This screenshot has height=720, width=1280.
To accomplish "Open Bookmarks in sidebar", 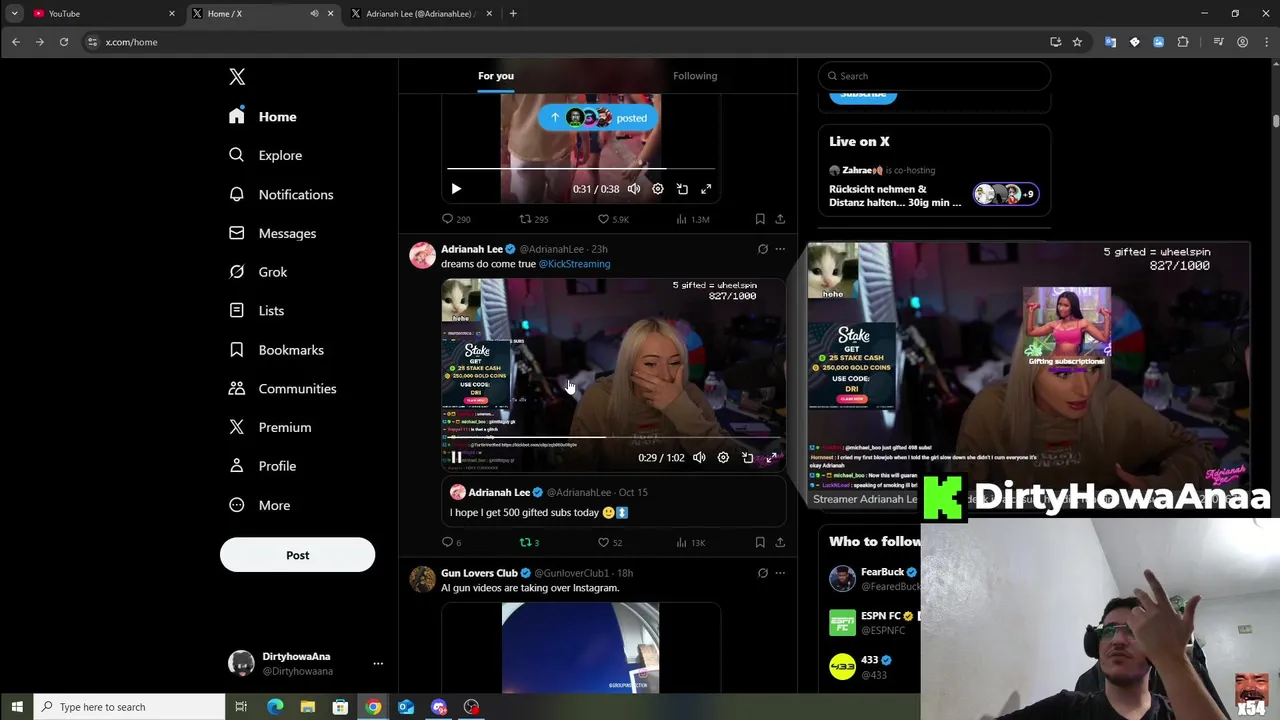I will 276,350.
